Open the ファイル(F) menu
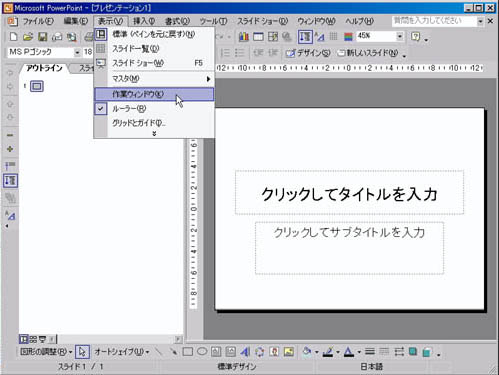The image size is (499, 375). 38,21
